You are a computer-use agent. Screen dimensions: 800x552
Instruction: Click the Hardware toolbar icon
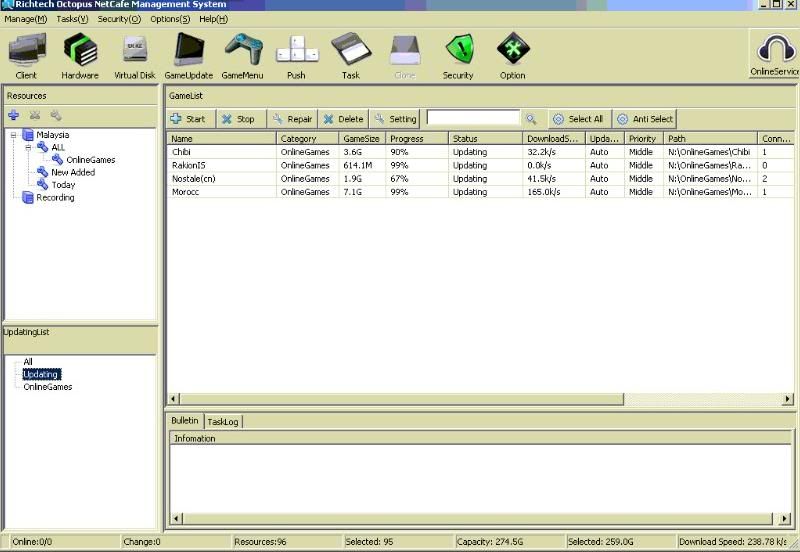(x=80, y=50)
